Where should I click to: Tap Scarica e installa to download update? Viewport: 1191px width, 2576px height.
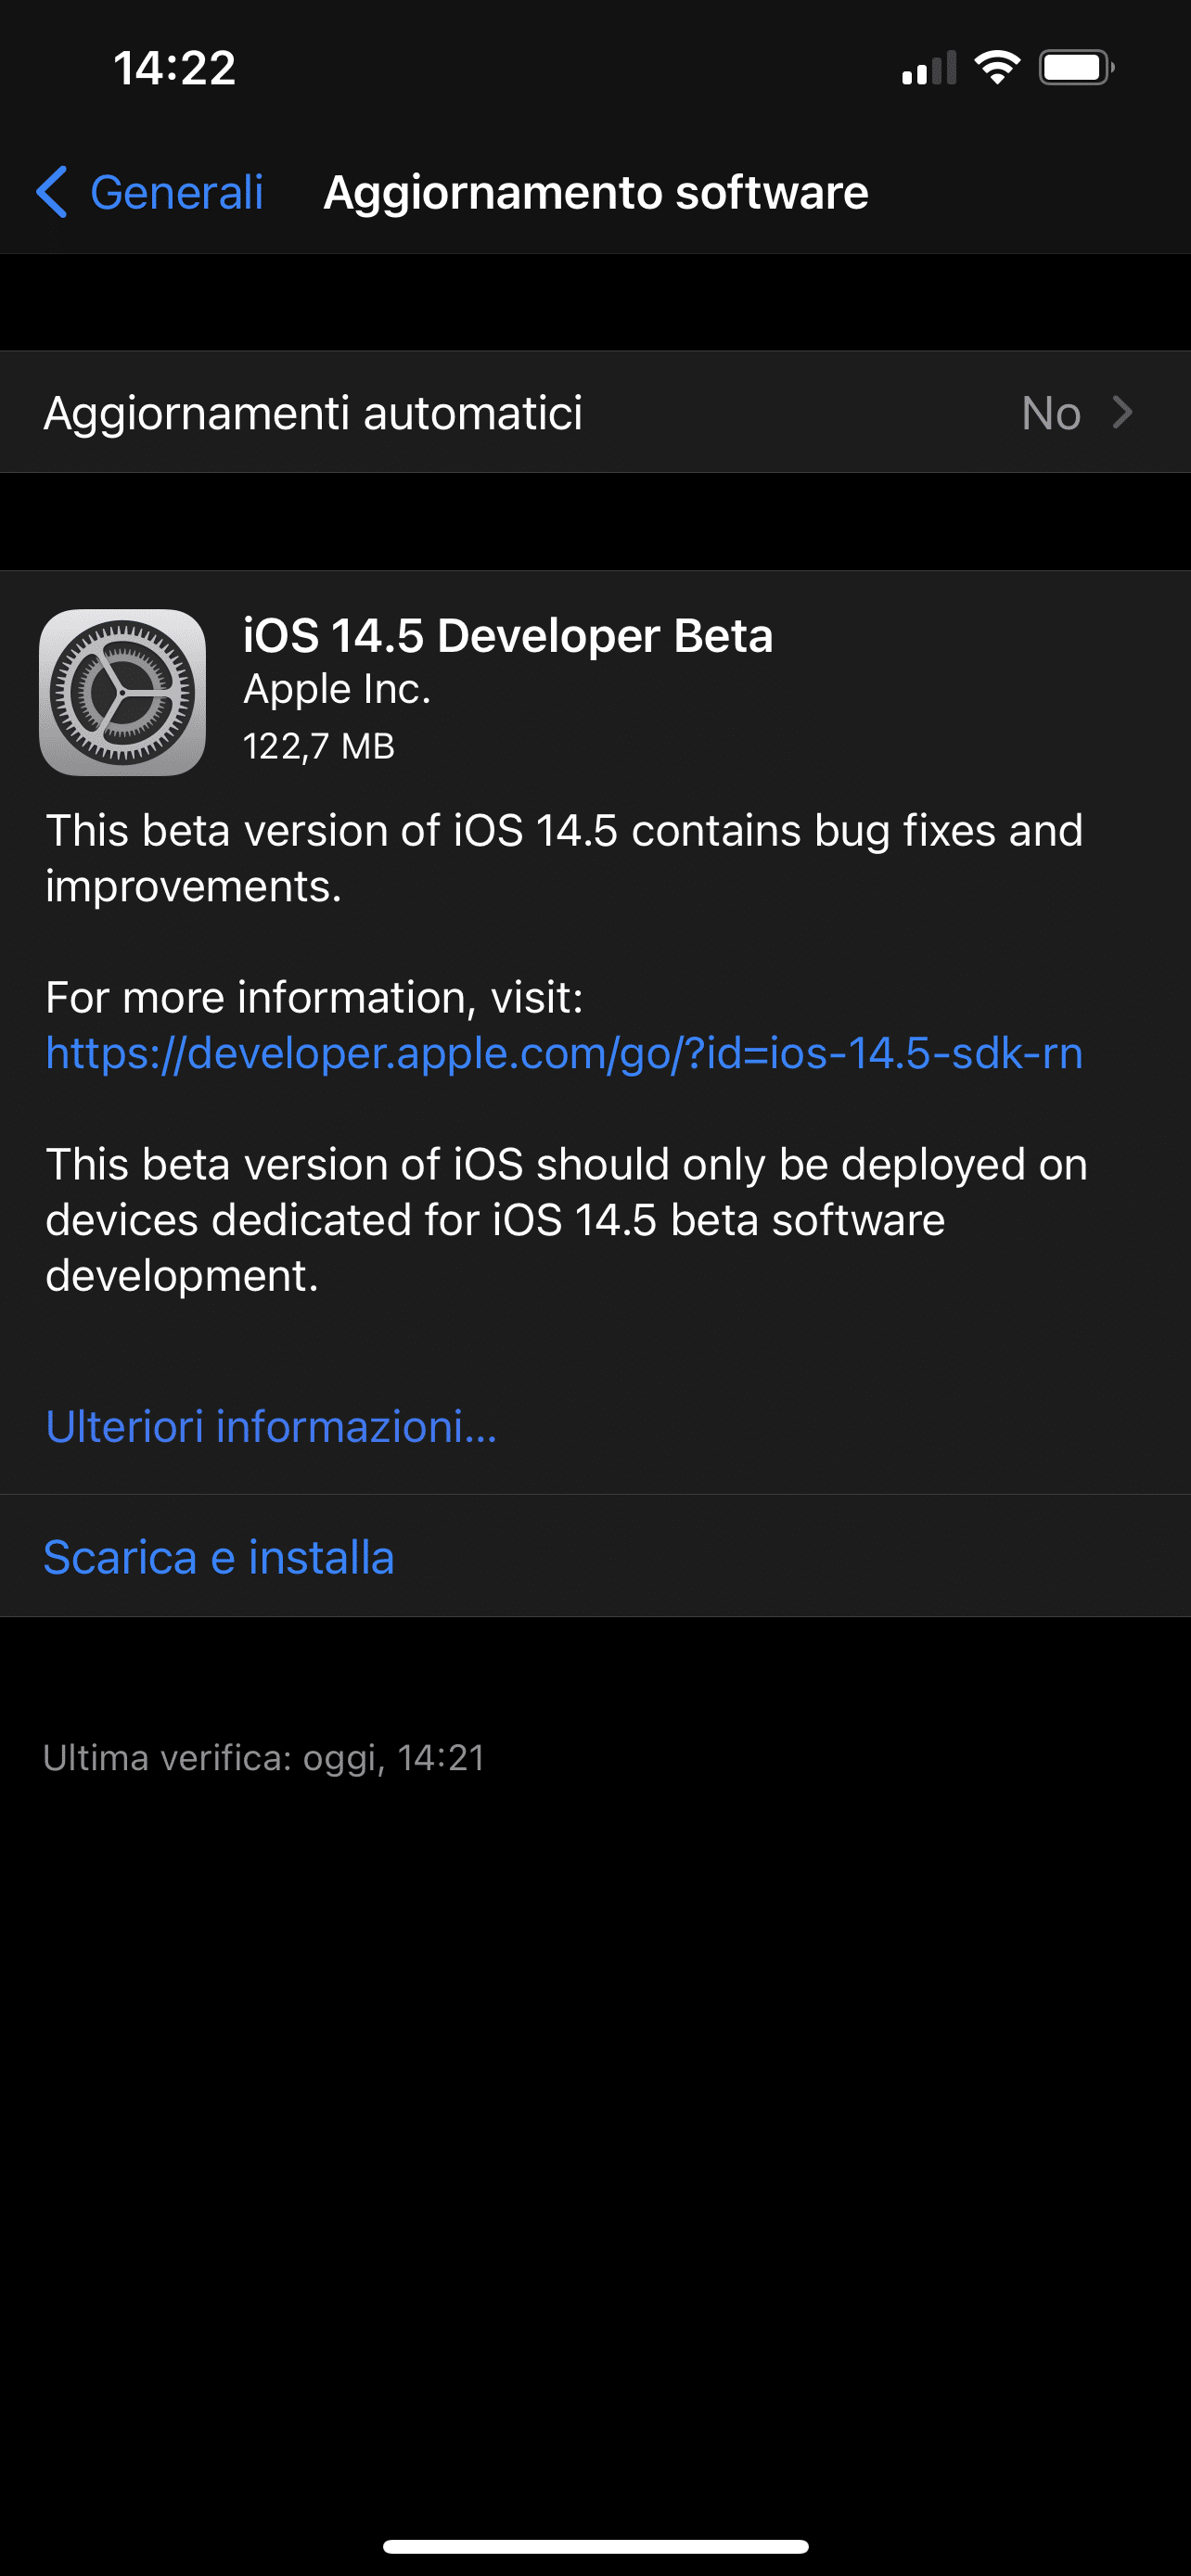pyautogui.click(x=219, y=1557)
